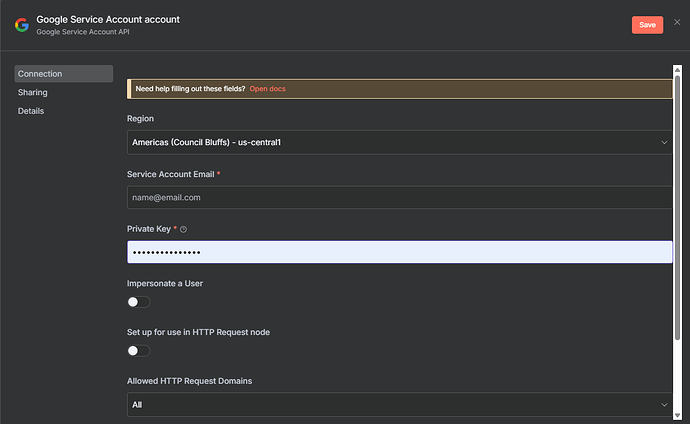
Task: Click the Private Key help icon
Action: coord(183,229)
